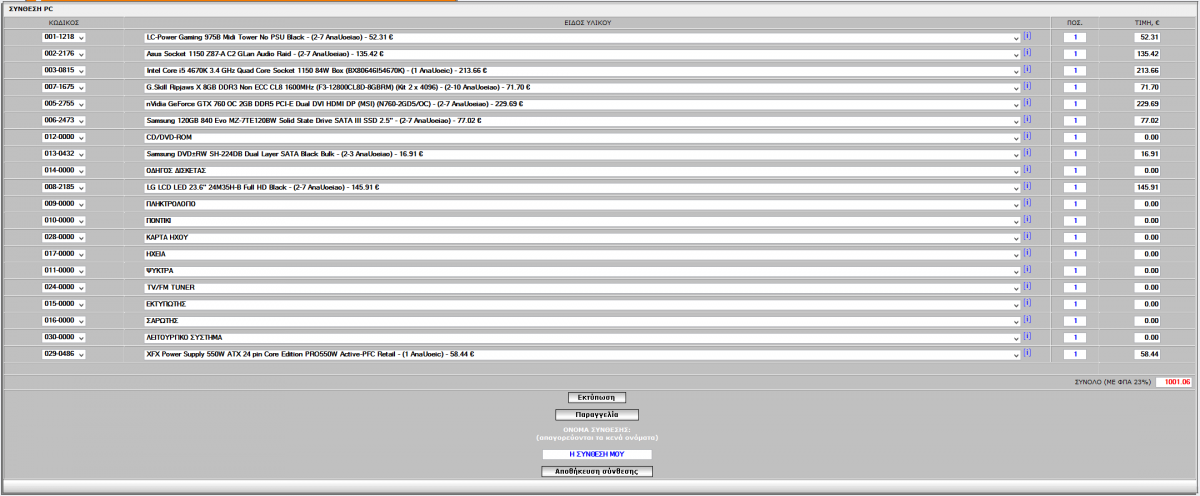Open info icon on ΕΚΤΥΠΩΤΗΣ row
The height and width of the screenshot is (496, 1200).
click(x=1026, y=303)
